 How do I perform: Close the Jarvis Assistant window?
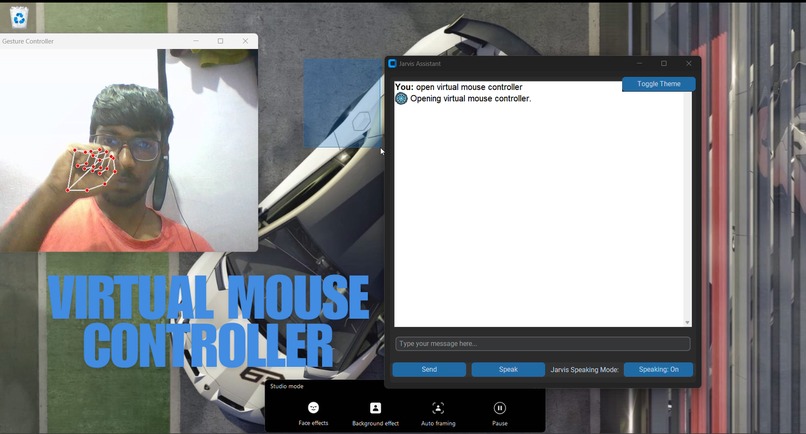pos(689,63)
